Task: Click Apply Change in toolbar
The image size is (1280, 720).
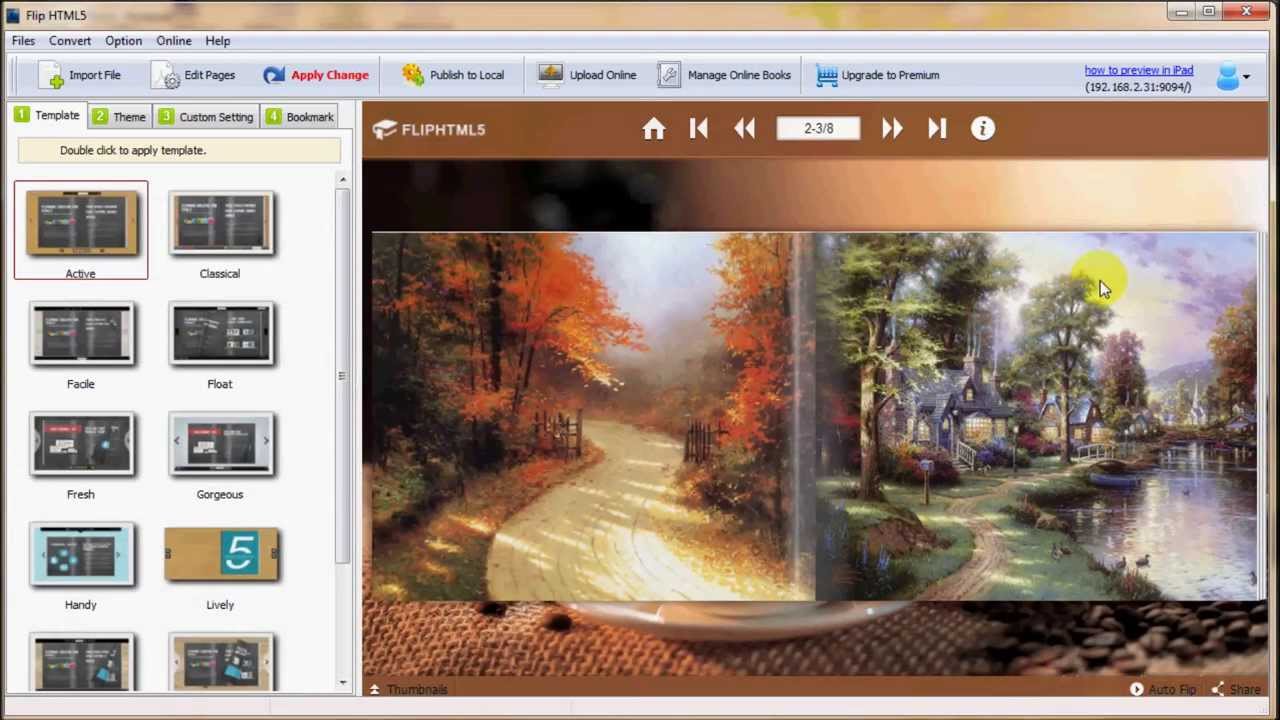Action: click(x=316, y=75)
